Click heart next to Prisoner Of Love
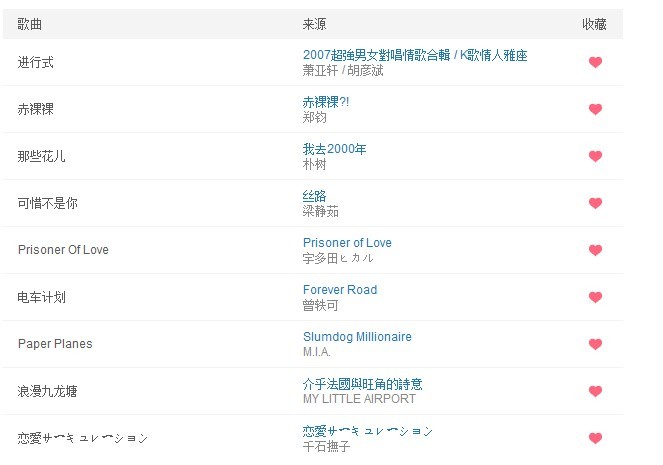 click(x=595, y=250)
